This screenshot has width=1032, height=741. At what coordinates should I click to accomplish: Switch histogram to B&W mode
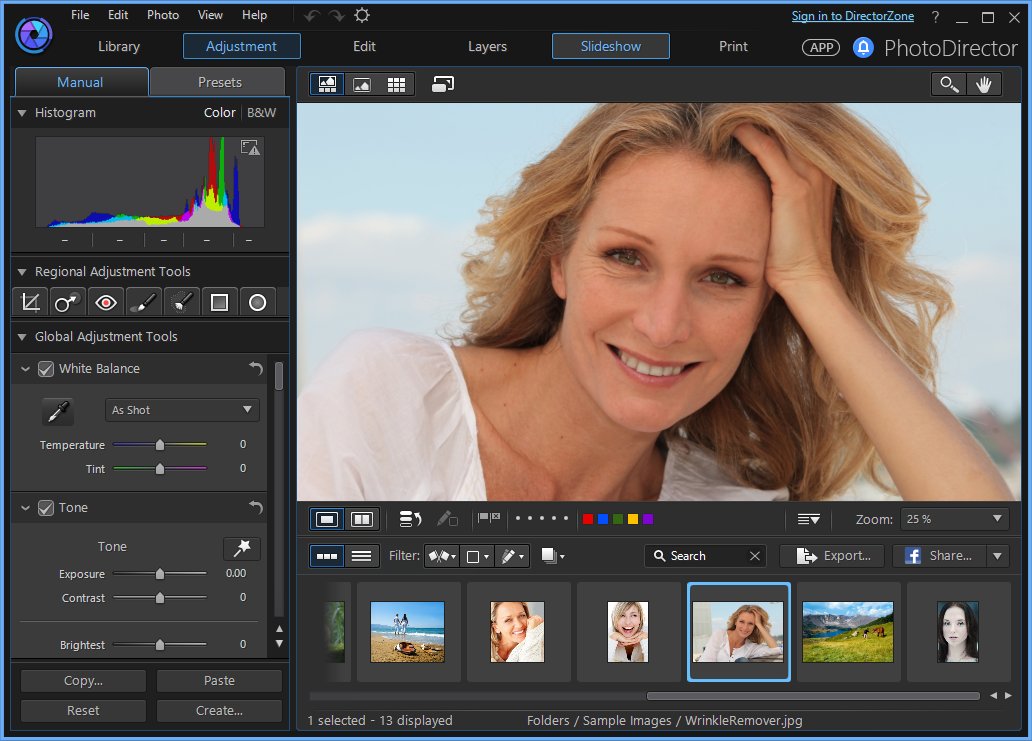tap(261, 113)
